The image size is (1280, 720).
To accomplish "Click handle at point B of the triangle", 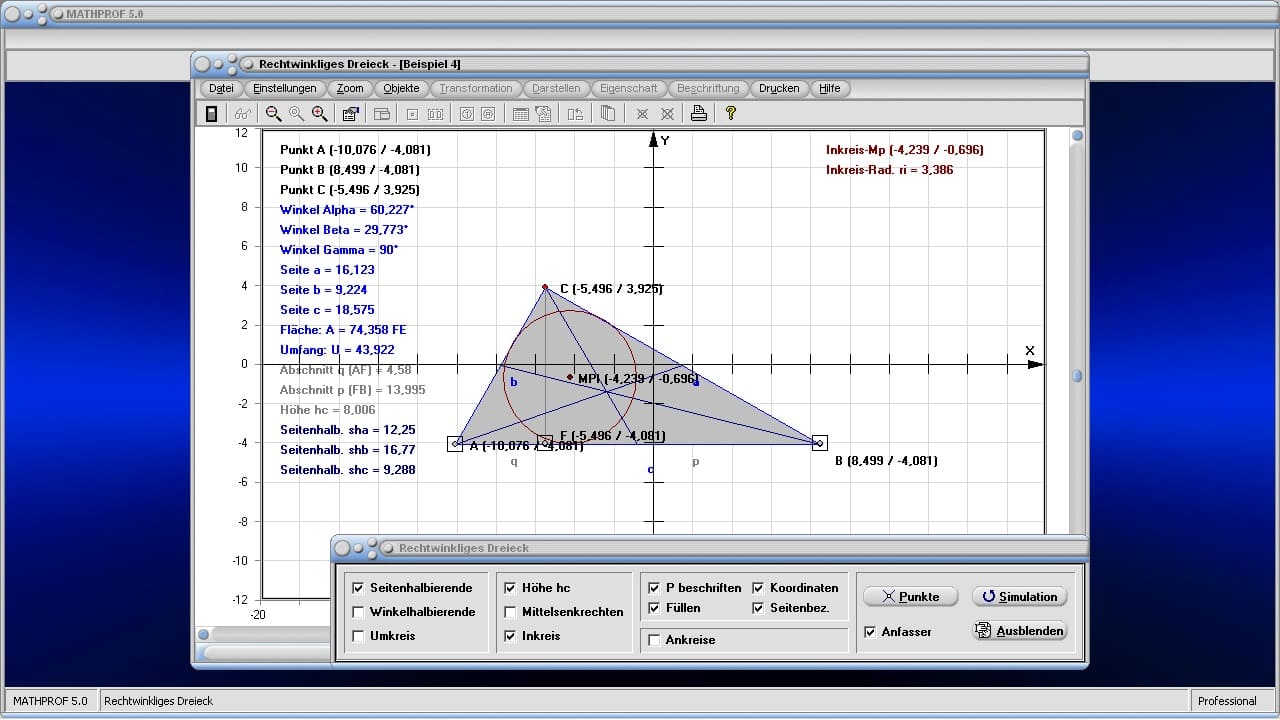I will (x=820, y=443).
